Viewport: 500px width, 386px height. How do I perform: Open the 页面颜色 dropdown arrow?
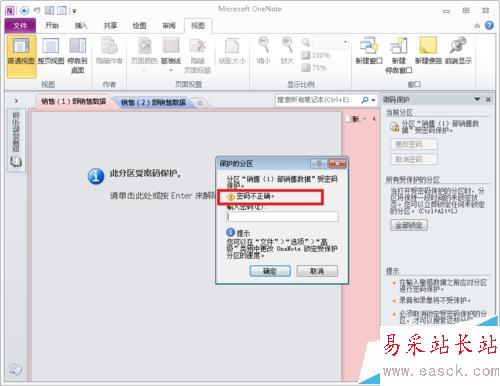click(x=144, y=70)
